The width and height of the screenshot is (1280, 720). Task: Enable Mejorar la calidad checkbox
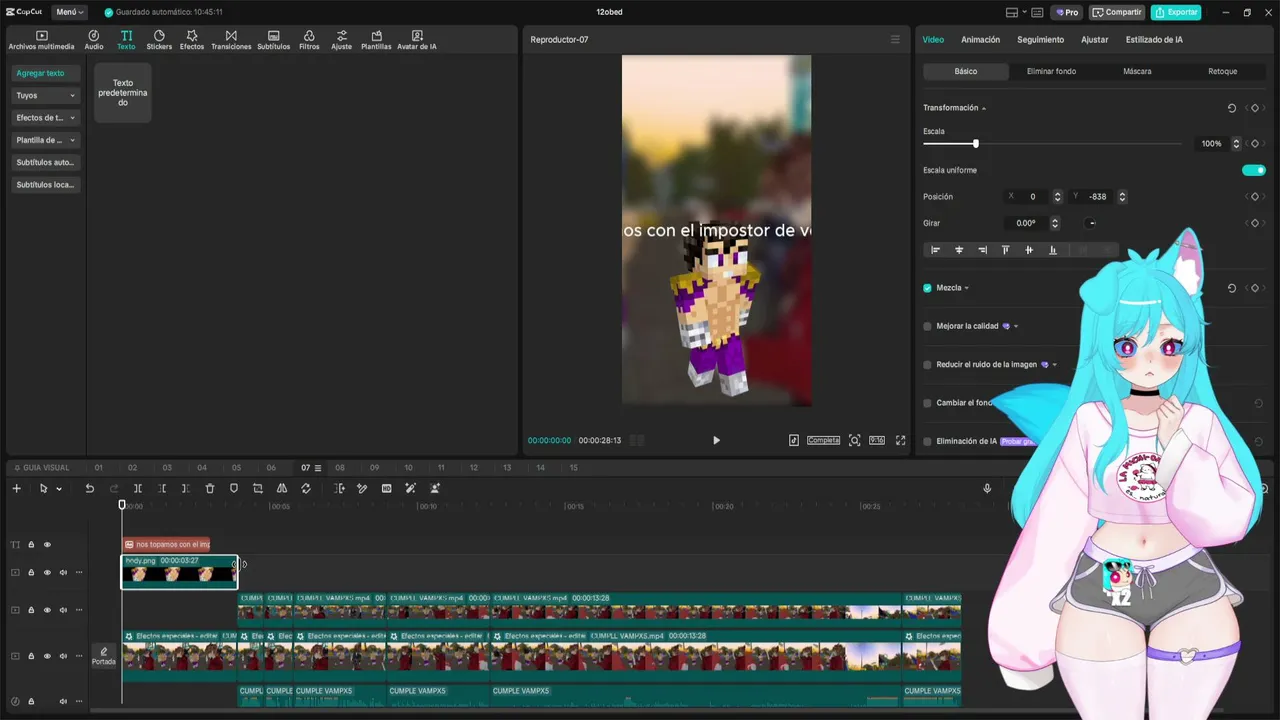click(x=927, y=326)
